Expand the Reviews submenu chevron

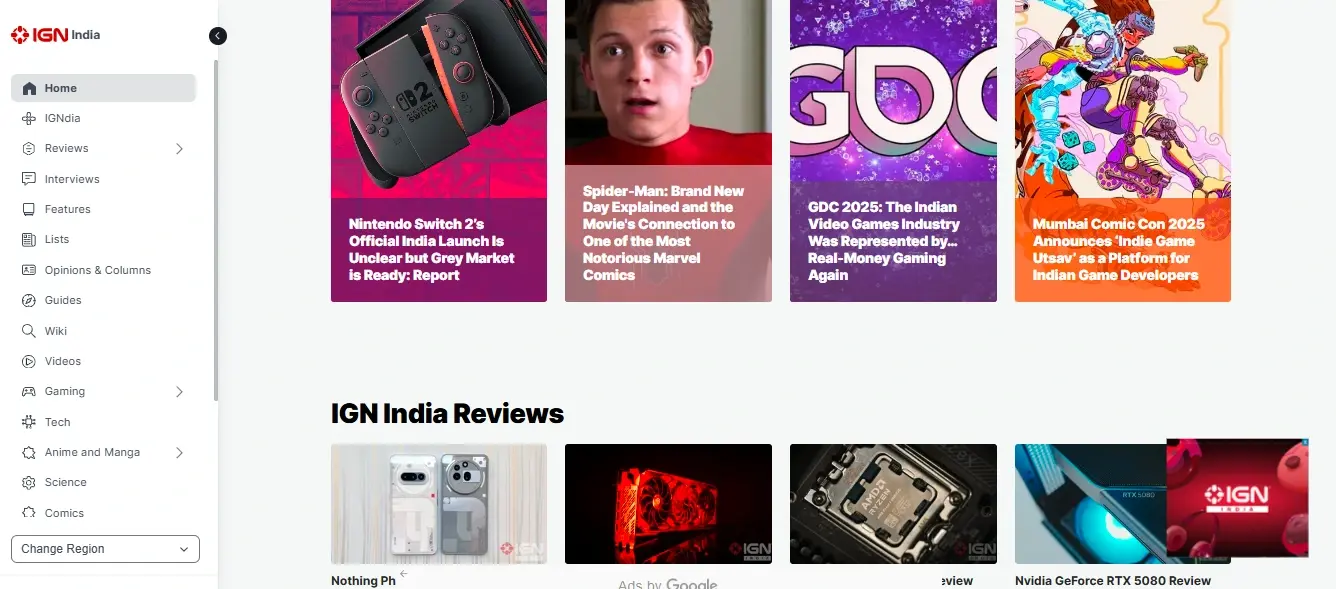(180, 149)
